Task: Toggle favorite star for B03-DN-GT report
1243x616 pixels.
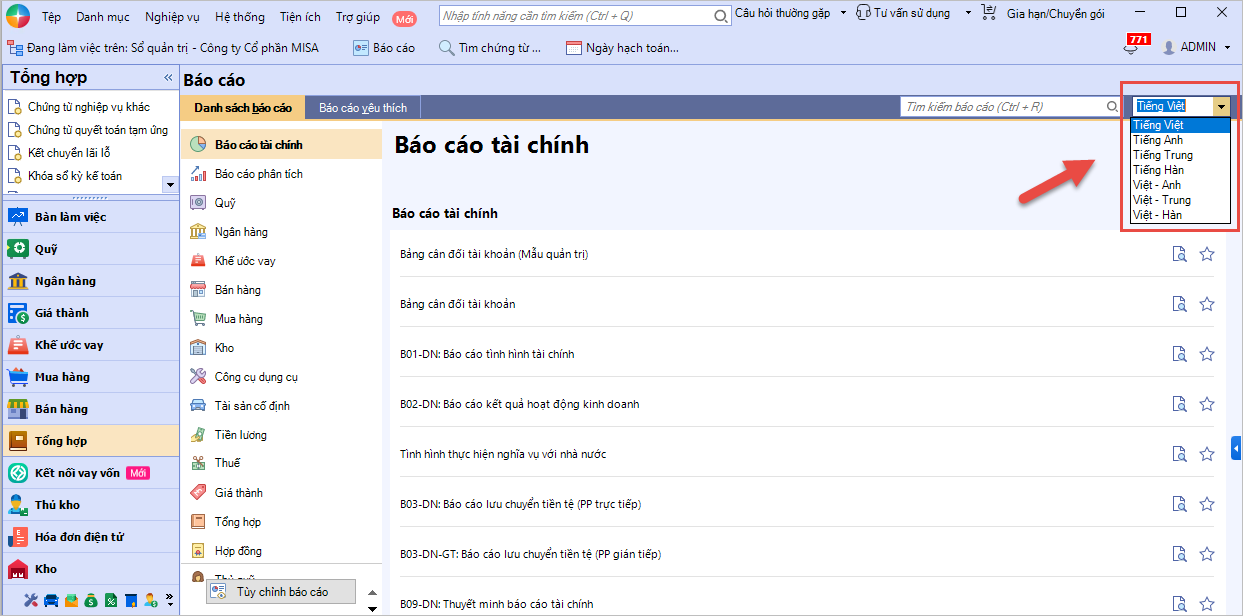Action: pyautogui.click(x=1207, y=554)
